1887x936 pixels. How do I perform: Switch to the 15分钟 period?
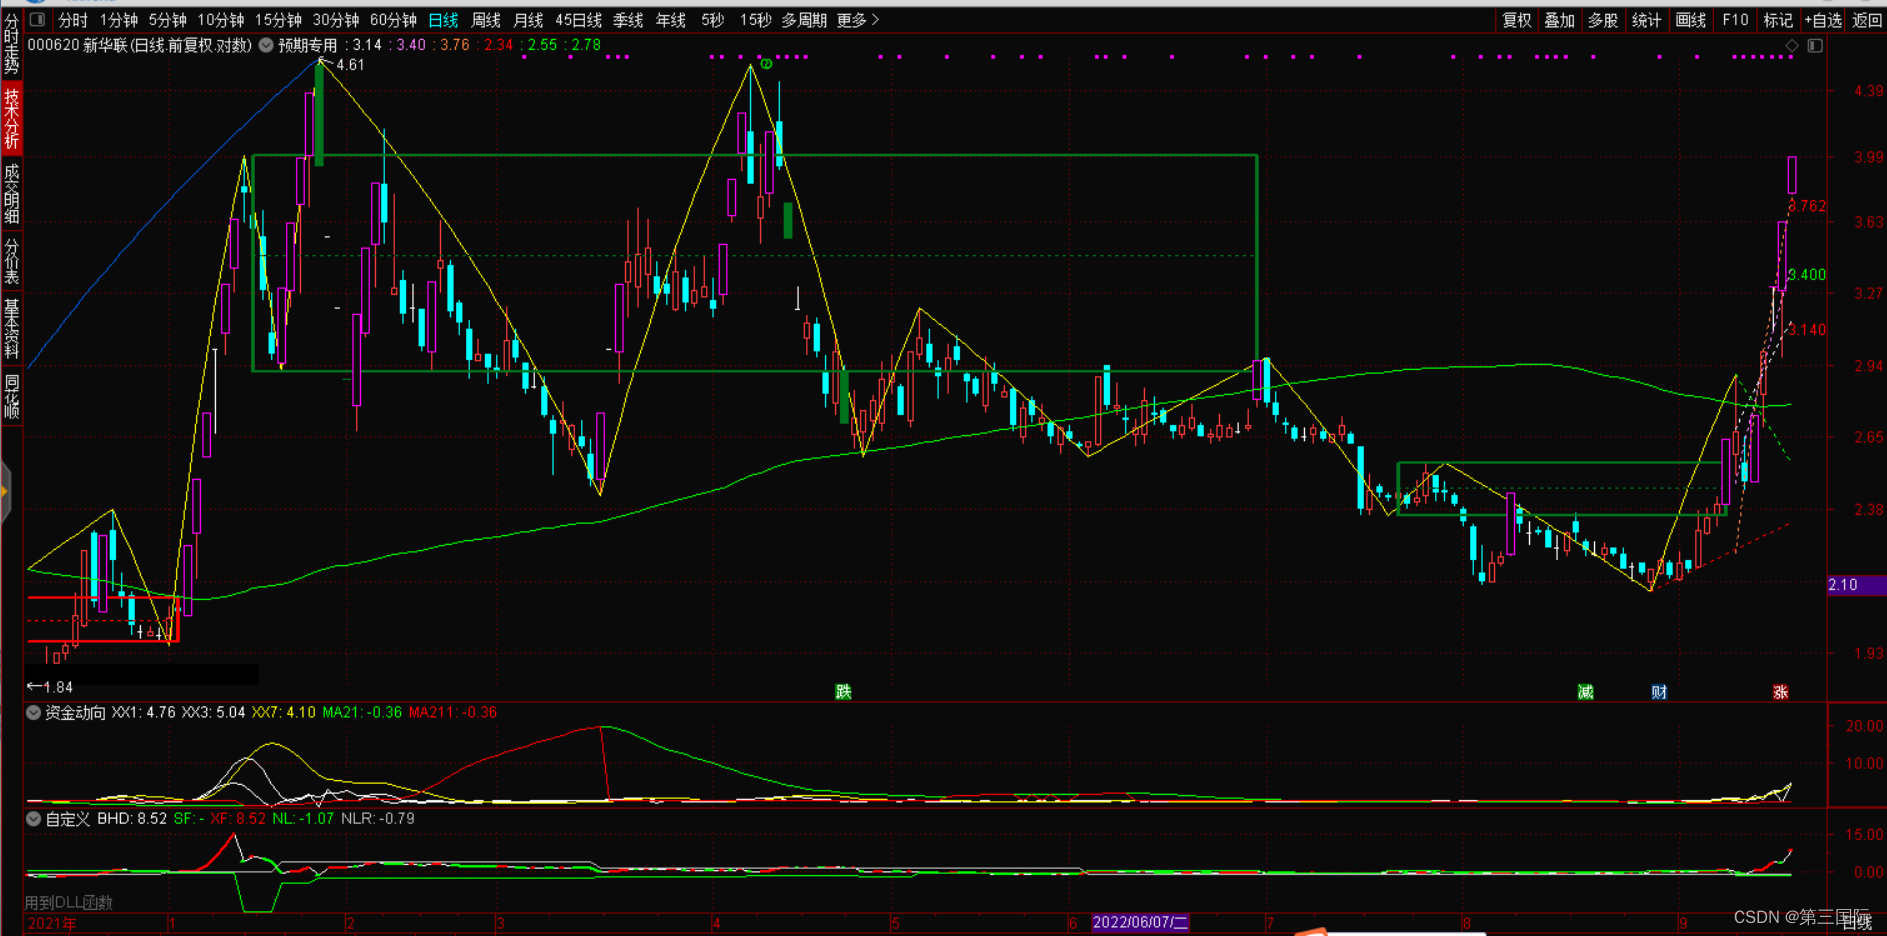(278, 19)
